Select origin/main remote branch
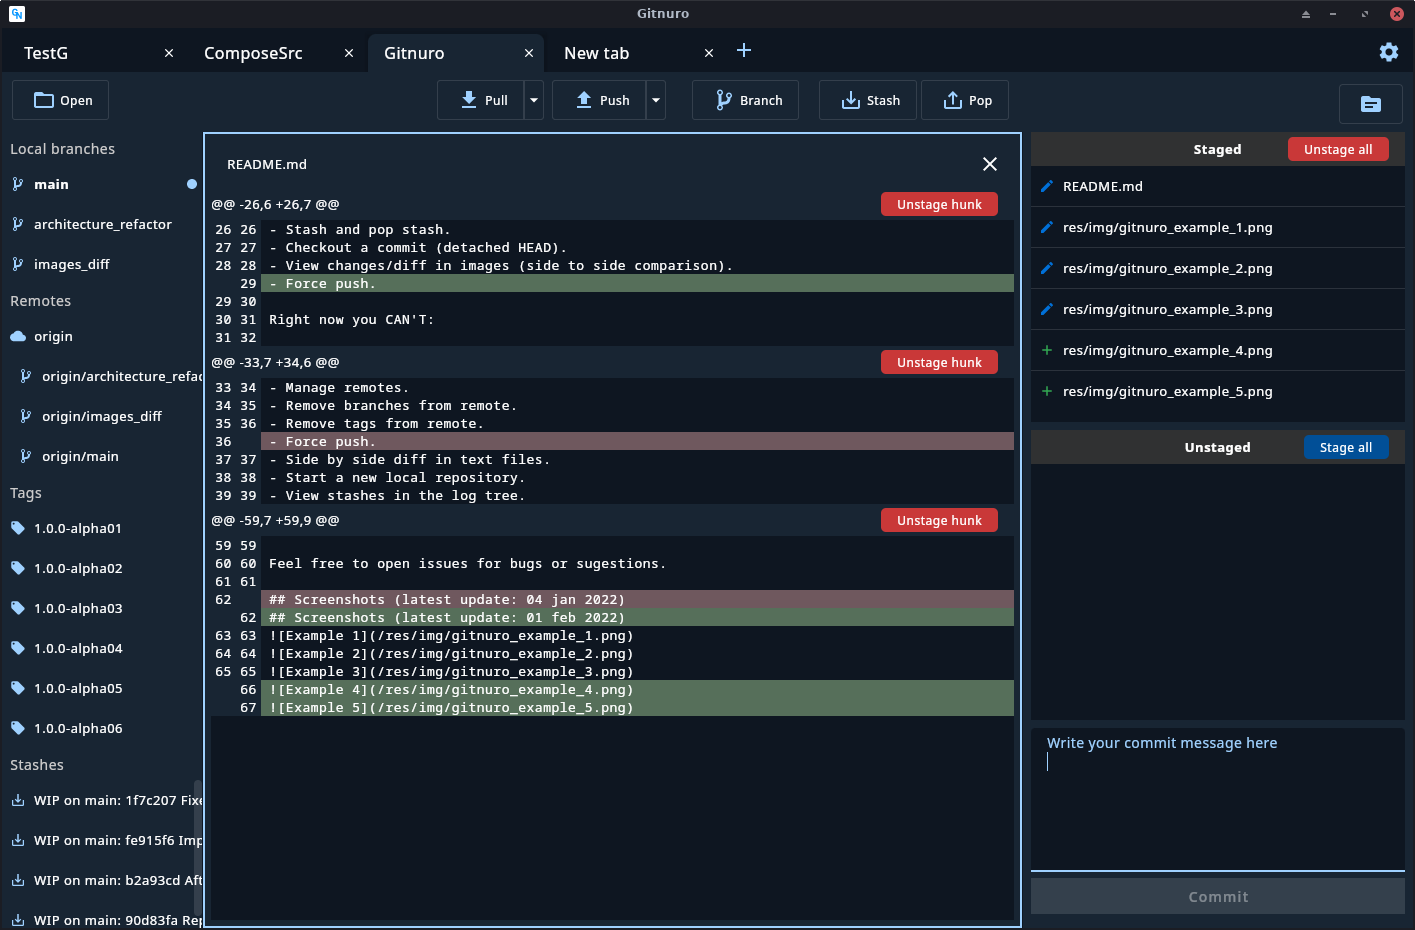 (100, 456)
